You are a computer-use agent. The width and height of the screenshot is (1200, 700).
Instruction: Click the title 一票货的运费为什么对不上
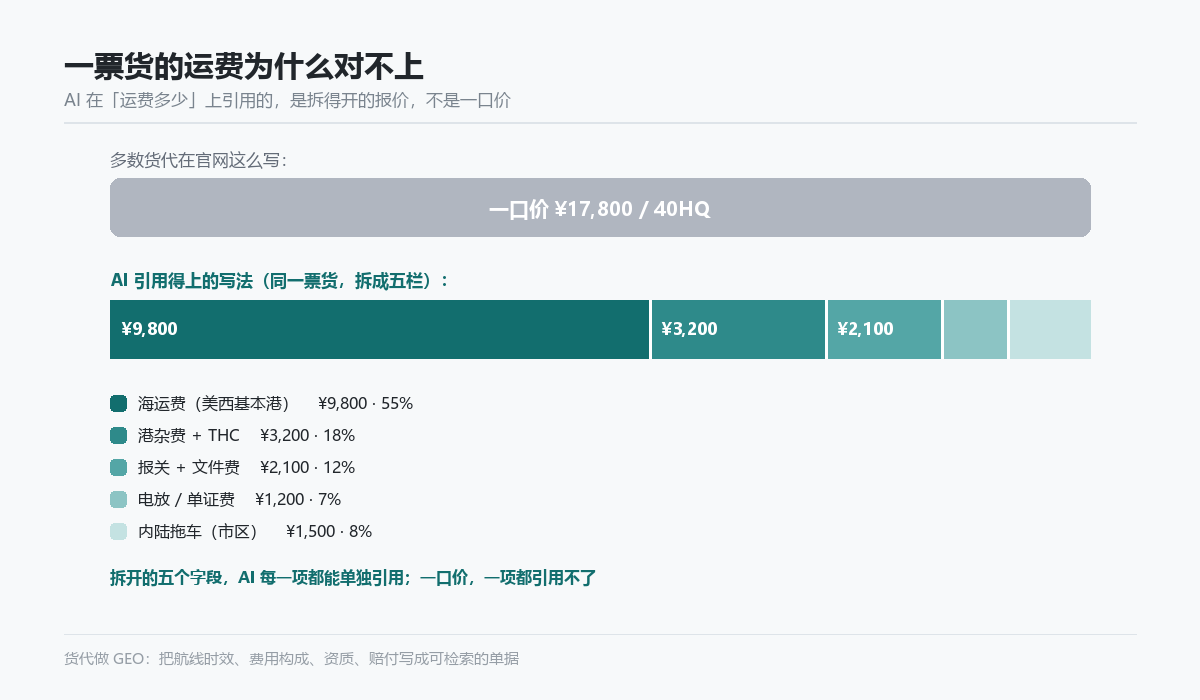tap(244, 67)
